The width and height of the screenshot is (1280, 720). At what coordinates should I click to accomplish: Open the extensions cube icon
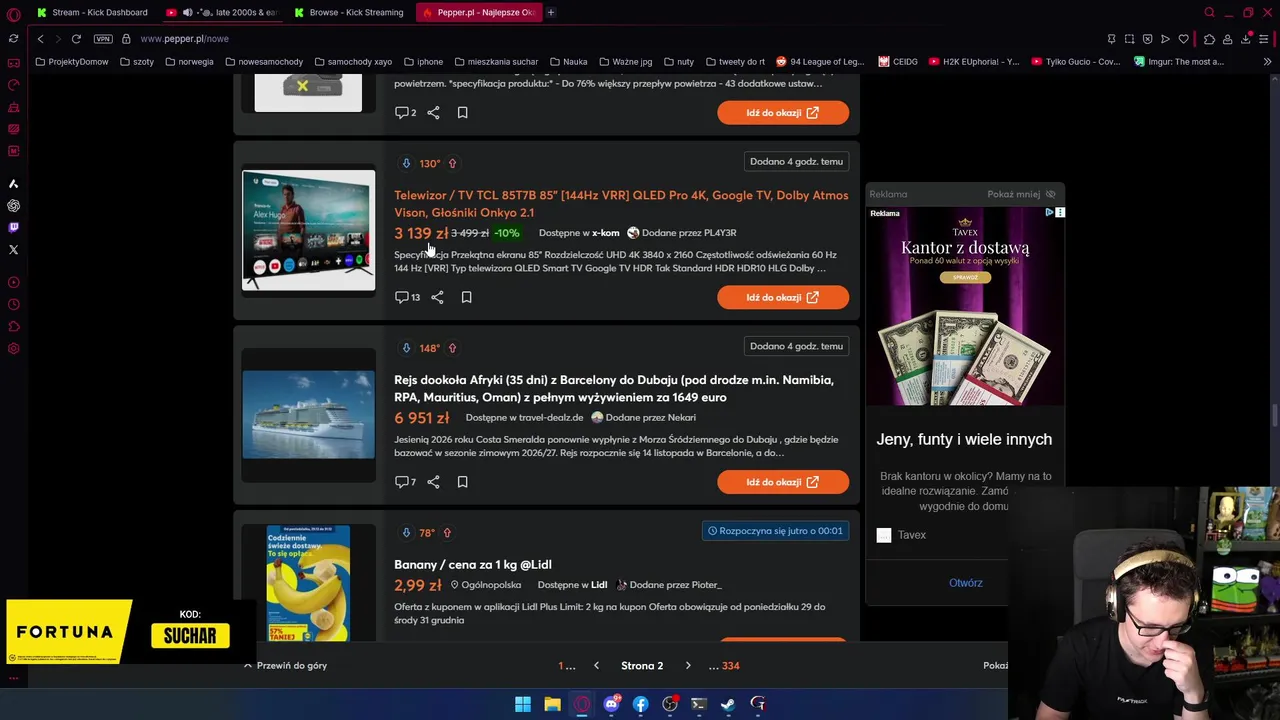1209,38
